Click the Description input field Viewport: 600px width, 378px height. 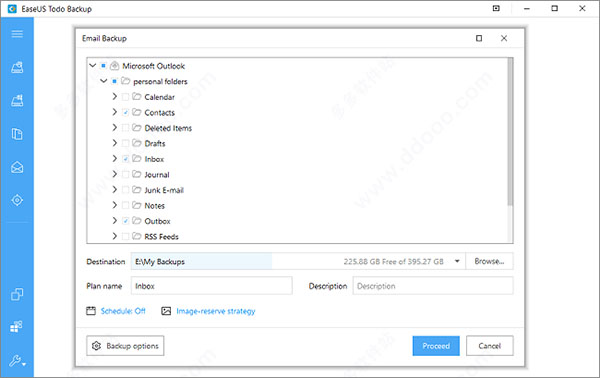433,286
